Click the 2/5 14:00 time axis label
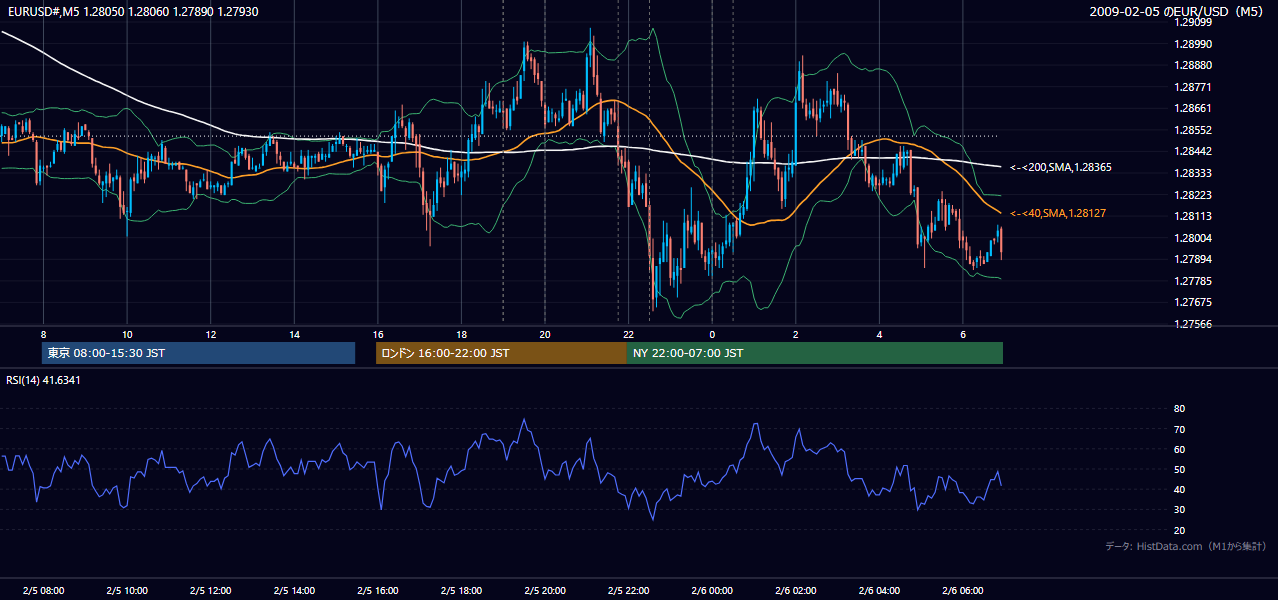 tap(294, 591)
